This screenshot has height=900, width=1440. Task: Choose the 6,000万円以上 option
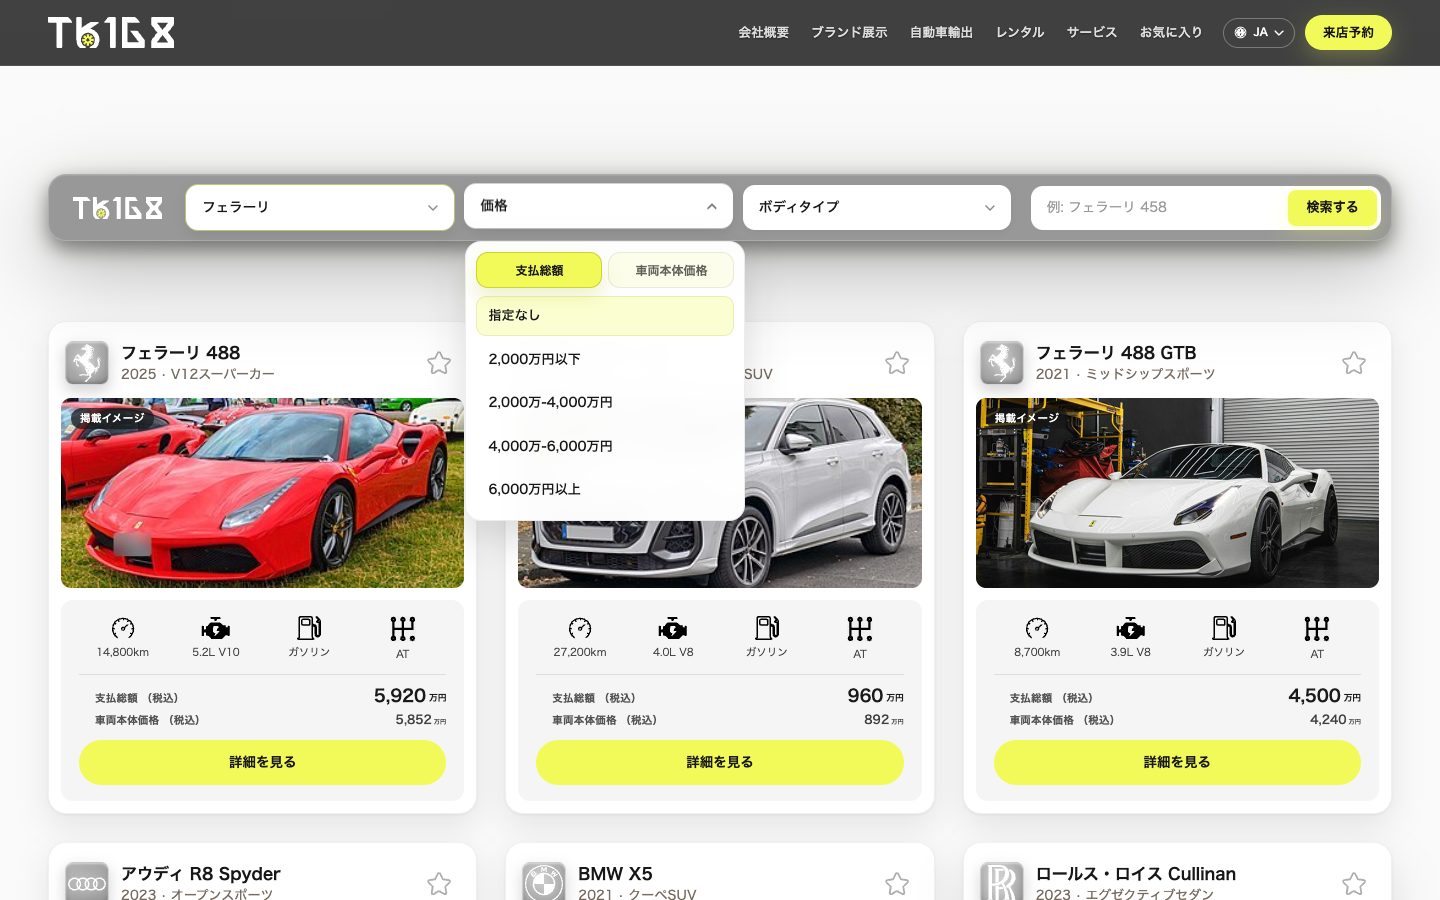point(605,489)
